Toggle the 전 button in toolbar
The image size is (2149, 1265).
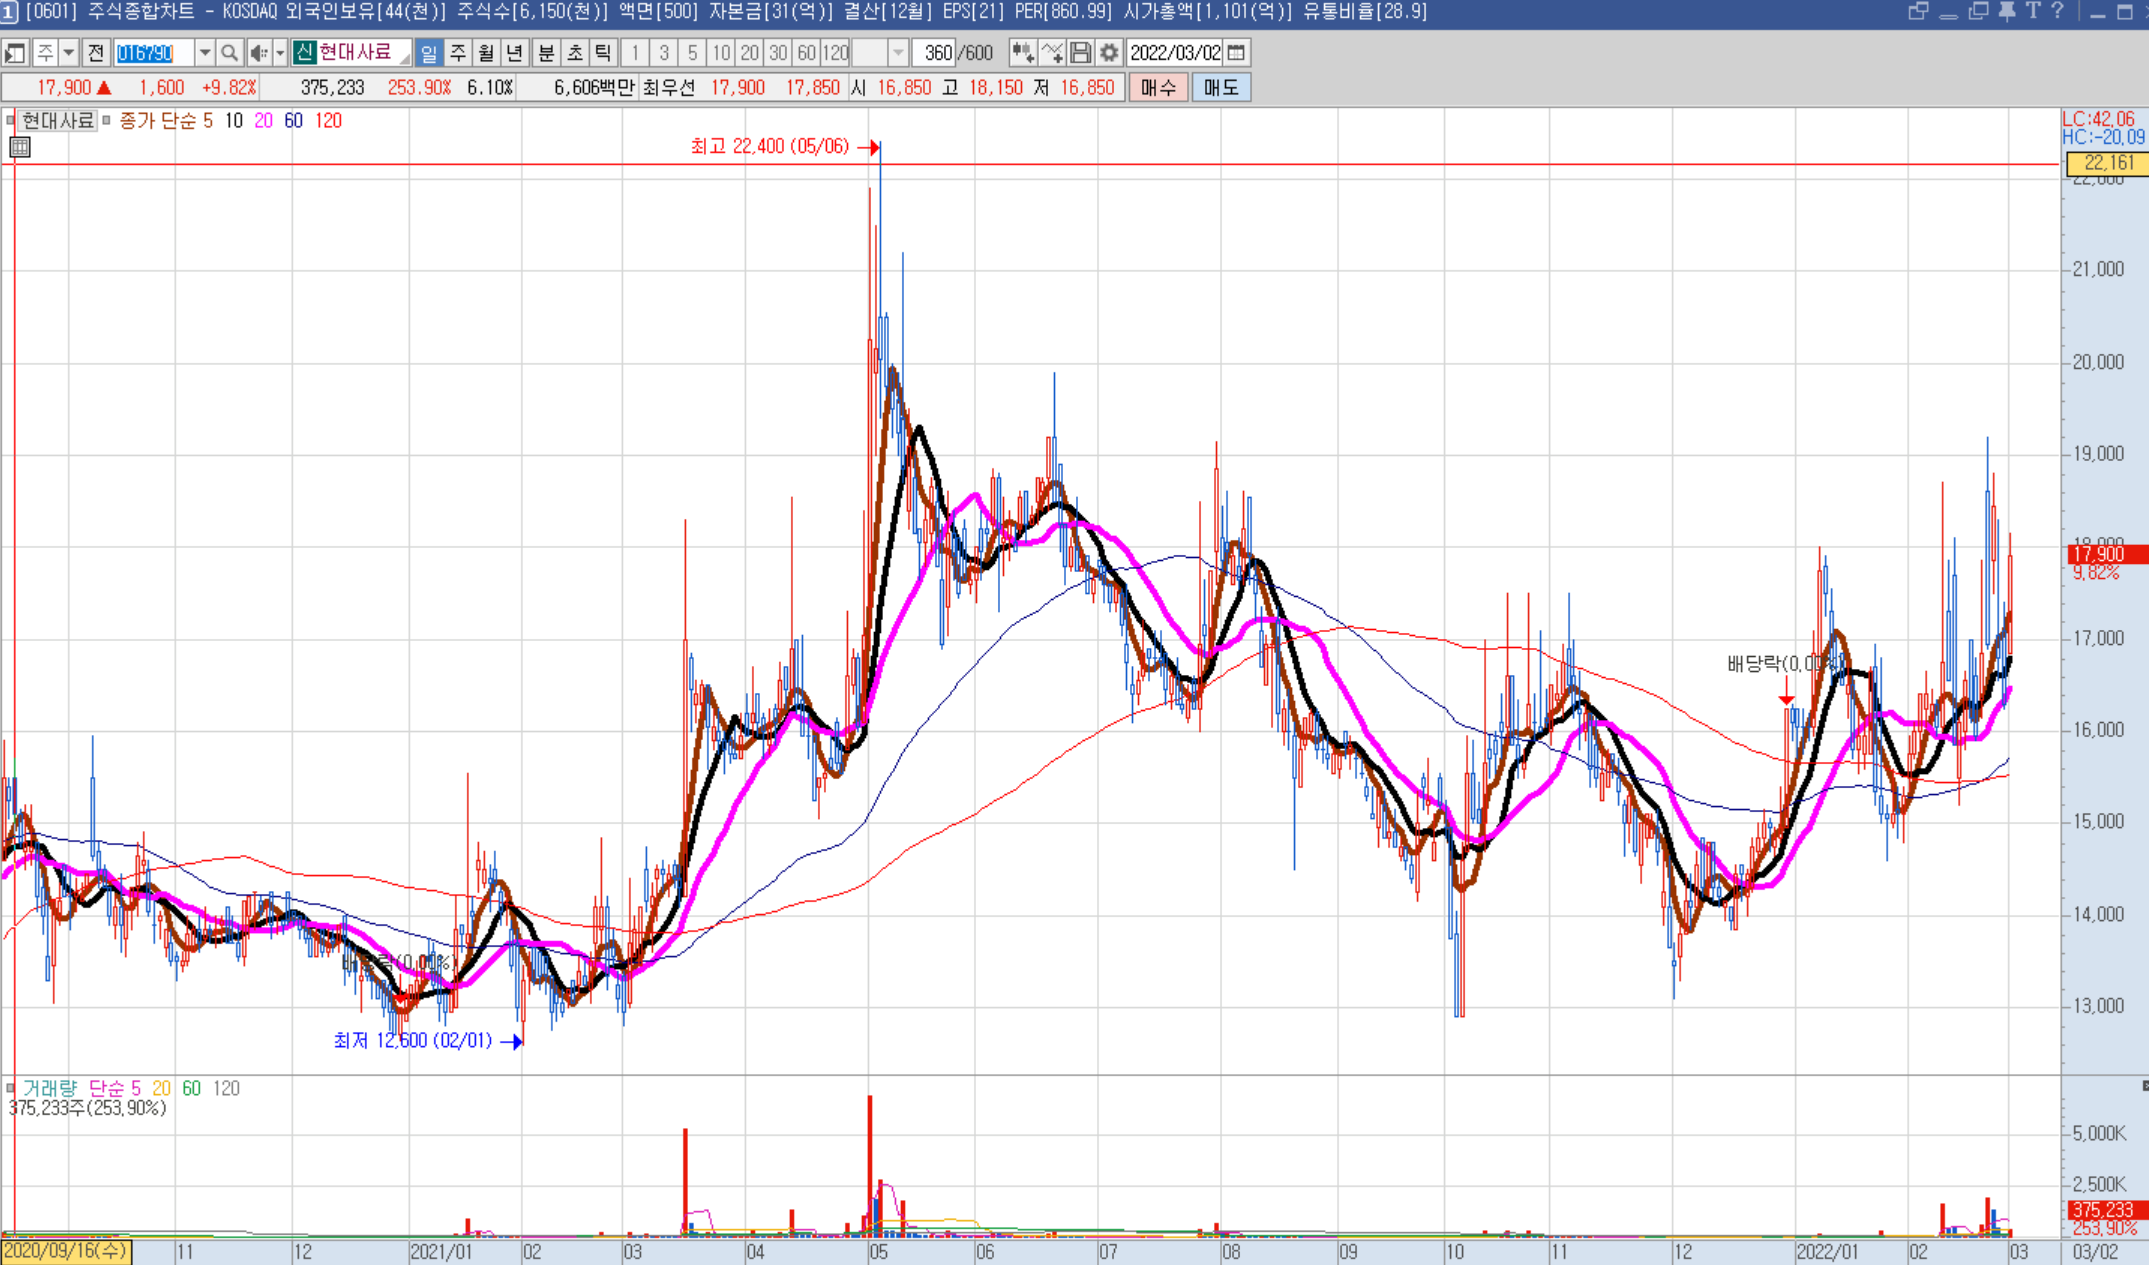[96, 52]
